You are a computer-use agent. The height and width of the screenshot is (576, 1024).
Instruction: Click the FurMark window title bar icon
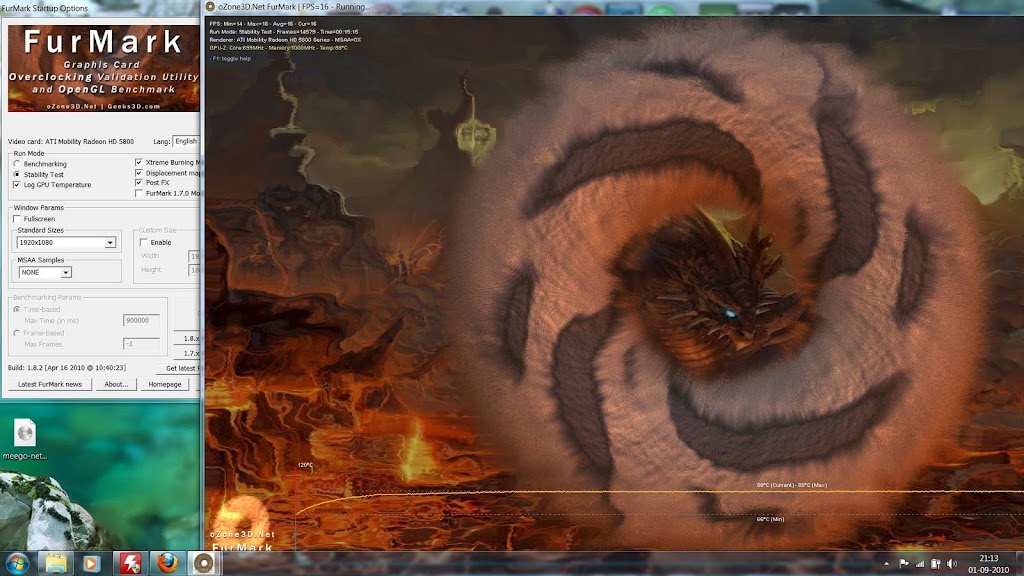click(210, 7)
